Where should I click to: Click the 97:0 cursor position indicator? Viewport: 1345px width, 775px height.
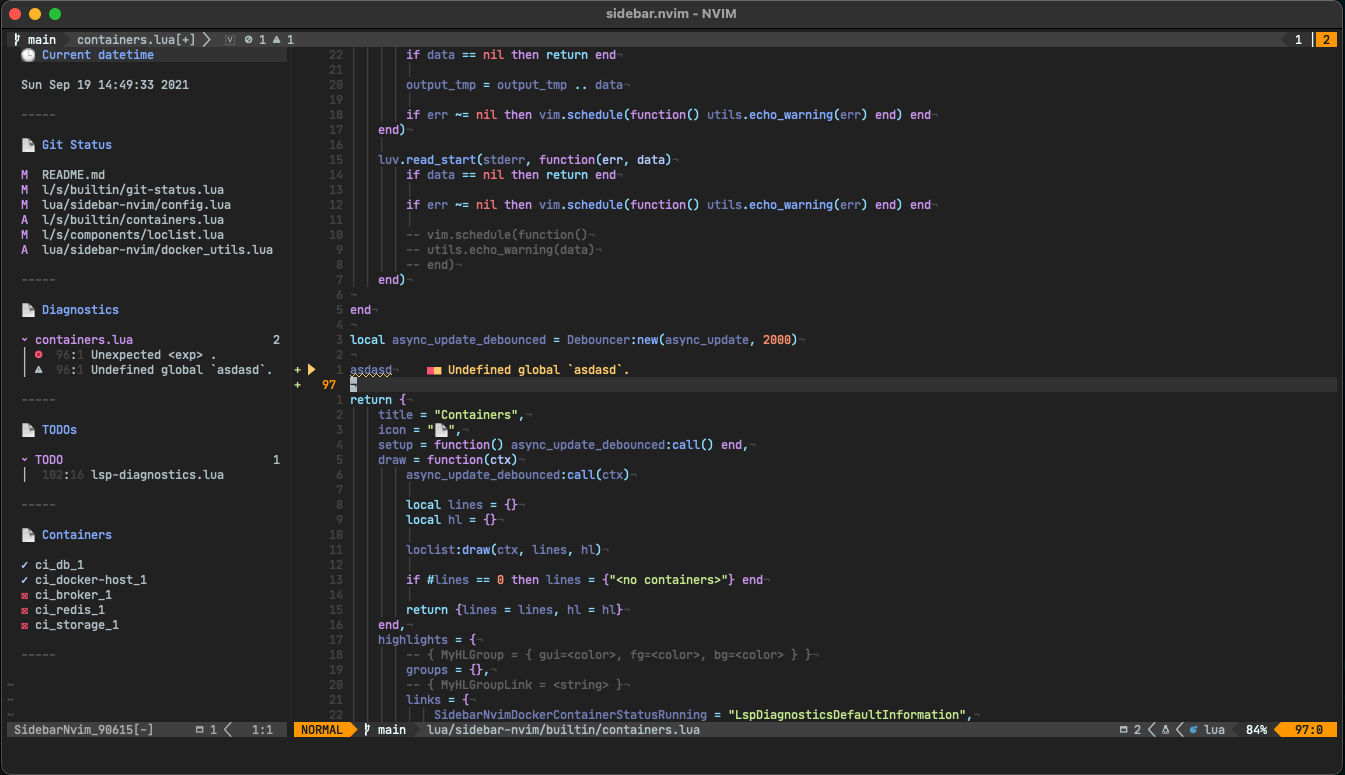(1309, 730)
